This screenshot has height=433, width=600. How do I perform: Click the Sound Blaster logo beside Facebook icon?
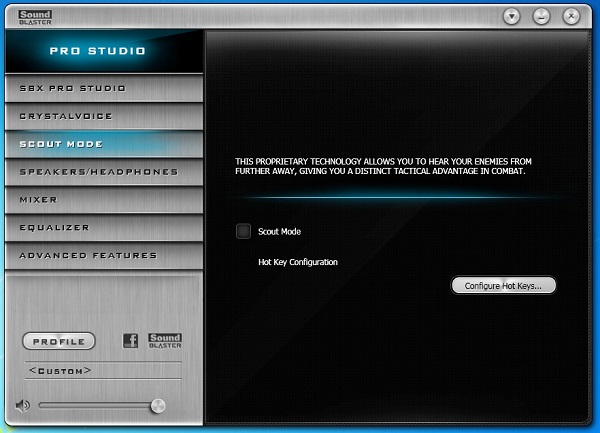click(x=165, y=340)
